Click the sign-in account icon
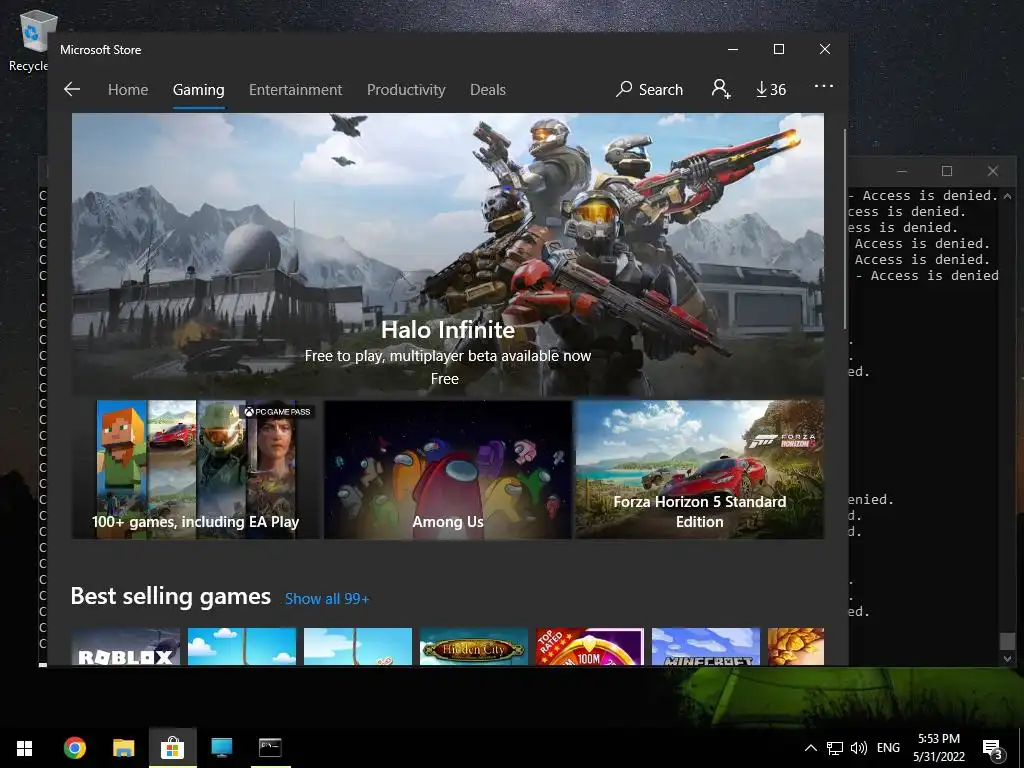This screenshot has width=1024, height=768. pyautogui.click(x=720, y=89)
